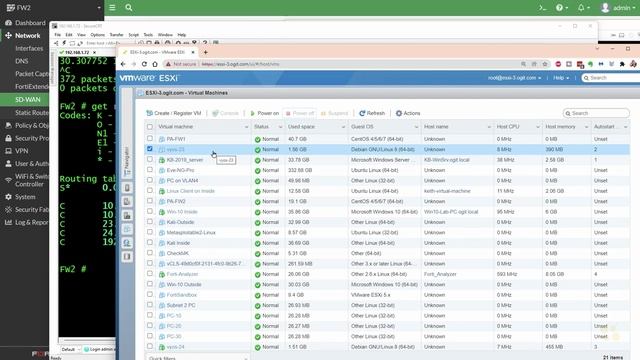Image resolution: width=640 pixels, height=360 pixels.
Task: Check the PC on VLAN4 row checkbox
Action: 150,180
